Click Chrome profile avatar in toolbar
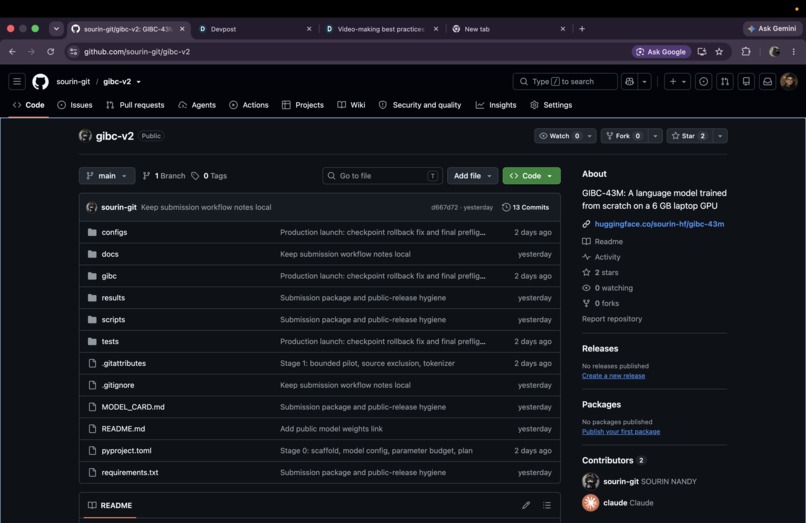 tap(774, 51)
